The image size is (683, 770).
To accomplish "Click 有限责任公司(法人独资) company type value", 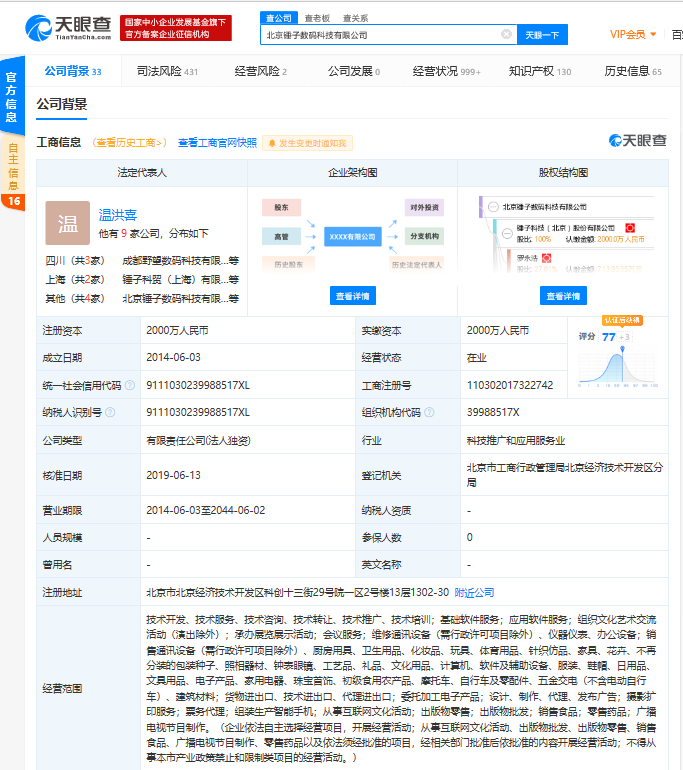I will click(x=198, y=440).
